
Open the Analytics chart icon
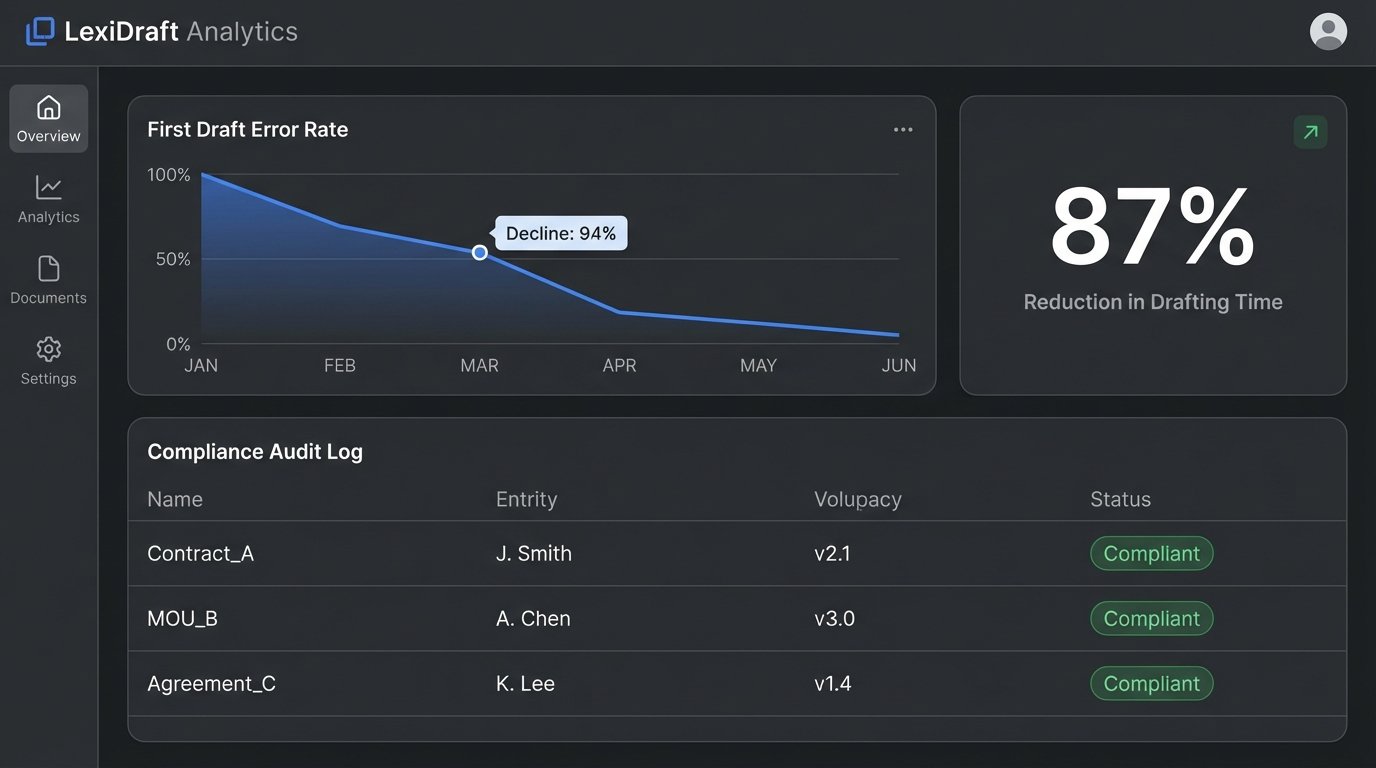pyautogui.click(x=48, y=188)
